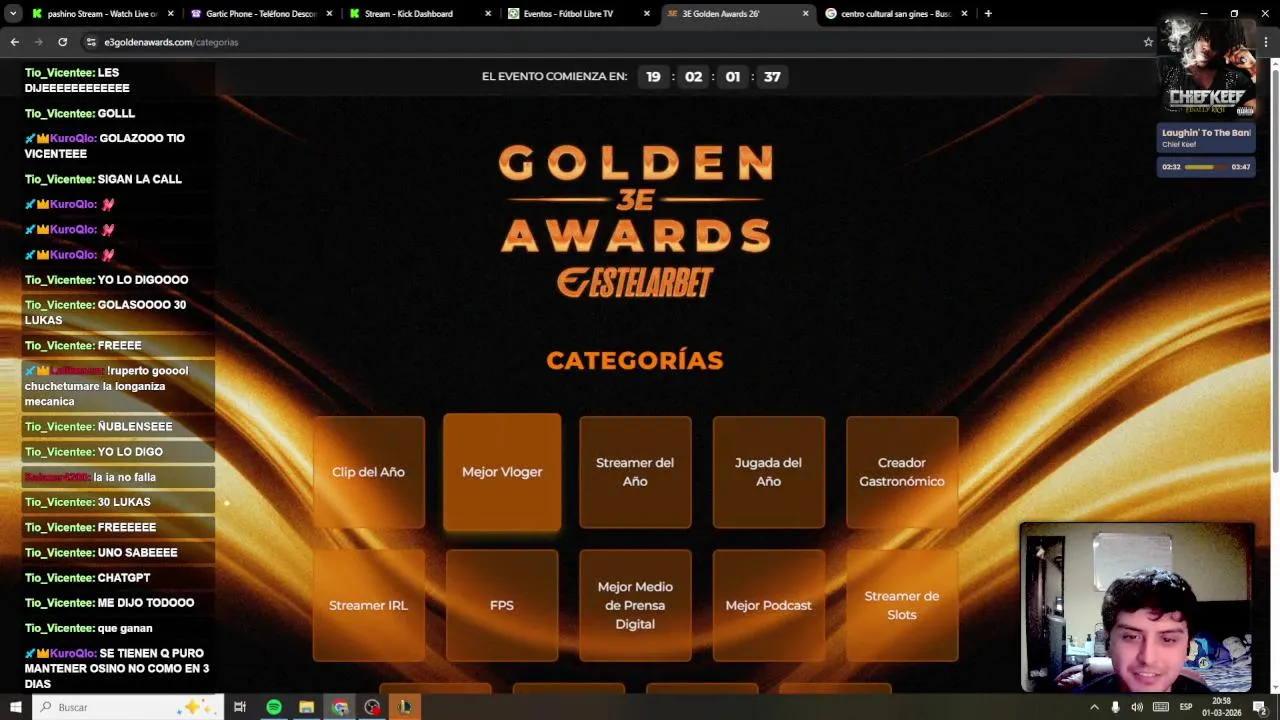Show hidden system tray icons
The image size is (1280, 720).
tap(1094, 707)
